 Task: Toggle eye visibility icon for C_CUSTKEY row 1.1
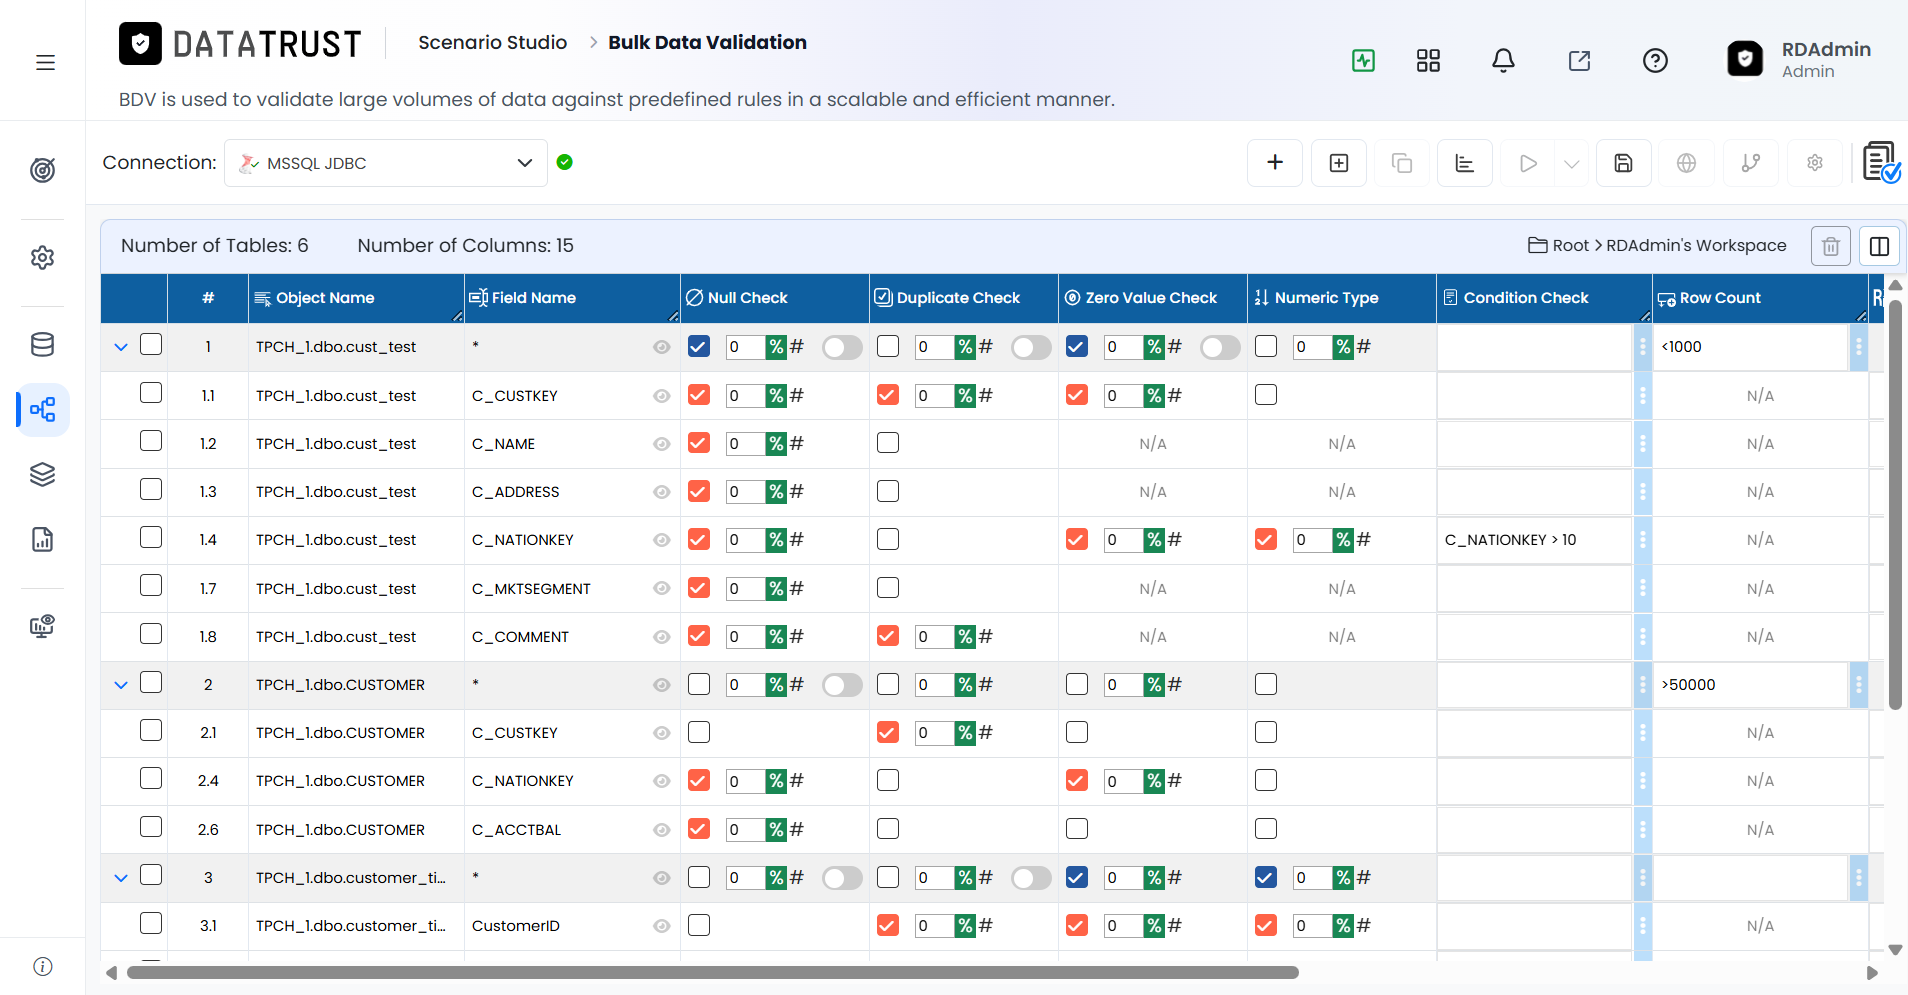[x=661, y=396]
